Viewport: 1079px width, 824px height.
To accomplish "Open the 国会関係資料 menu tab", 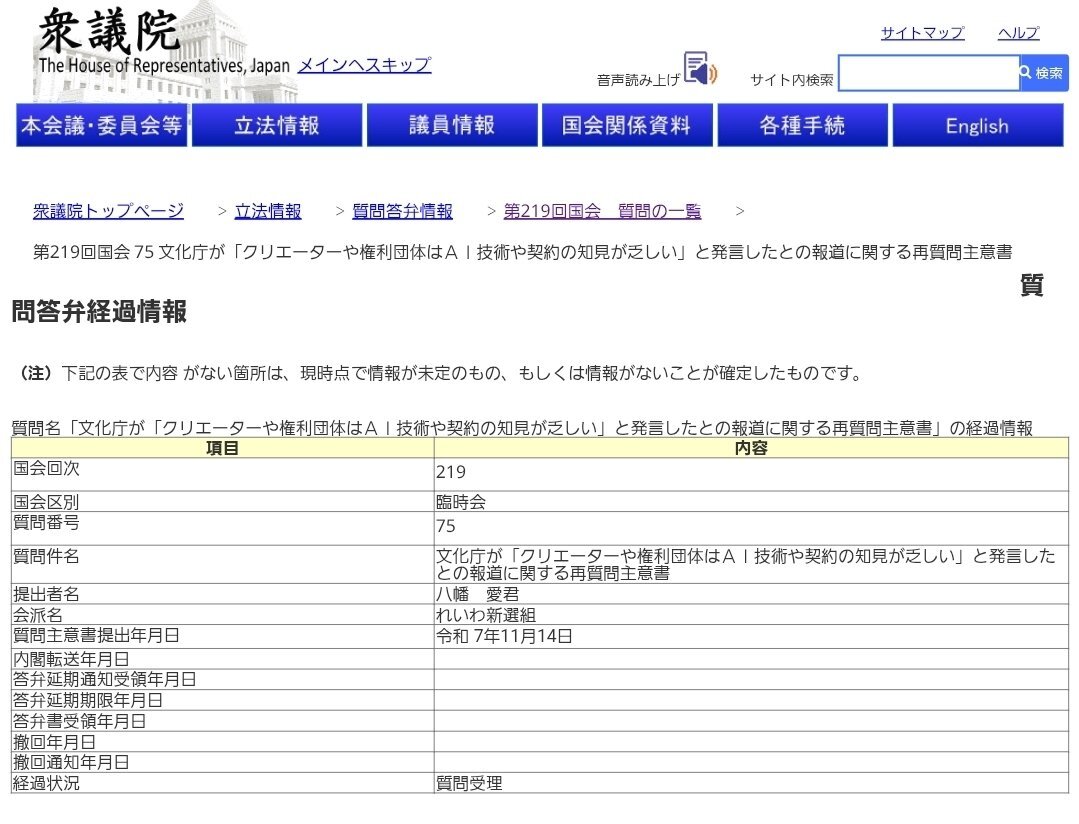I will (x=627, y=125).
